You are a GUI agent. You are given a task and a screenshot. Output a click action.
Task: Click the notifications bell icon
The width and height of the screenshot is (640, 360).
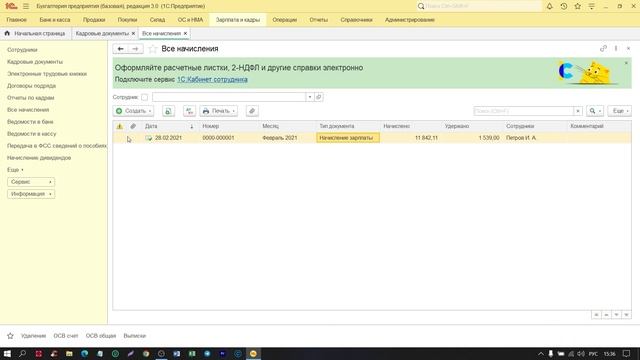(x=549, y=6)
